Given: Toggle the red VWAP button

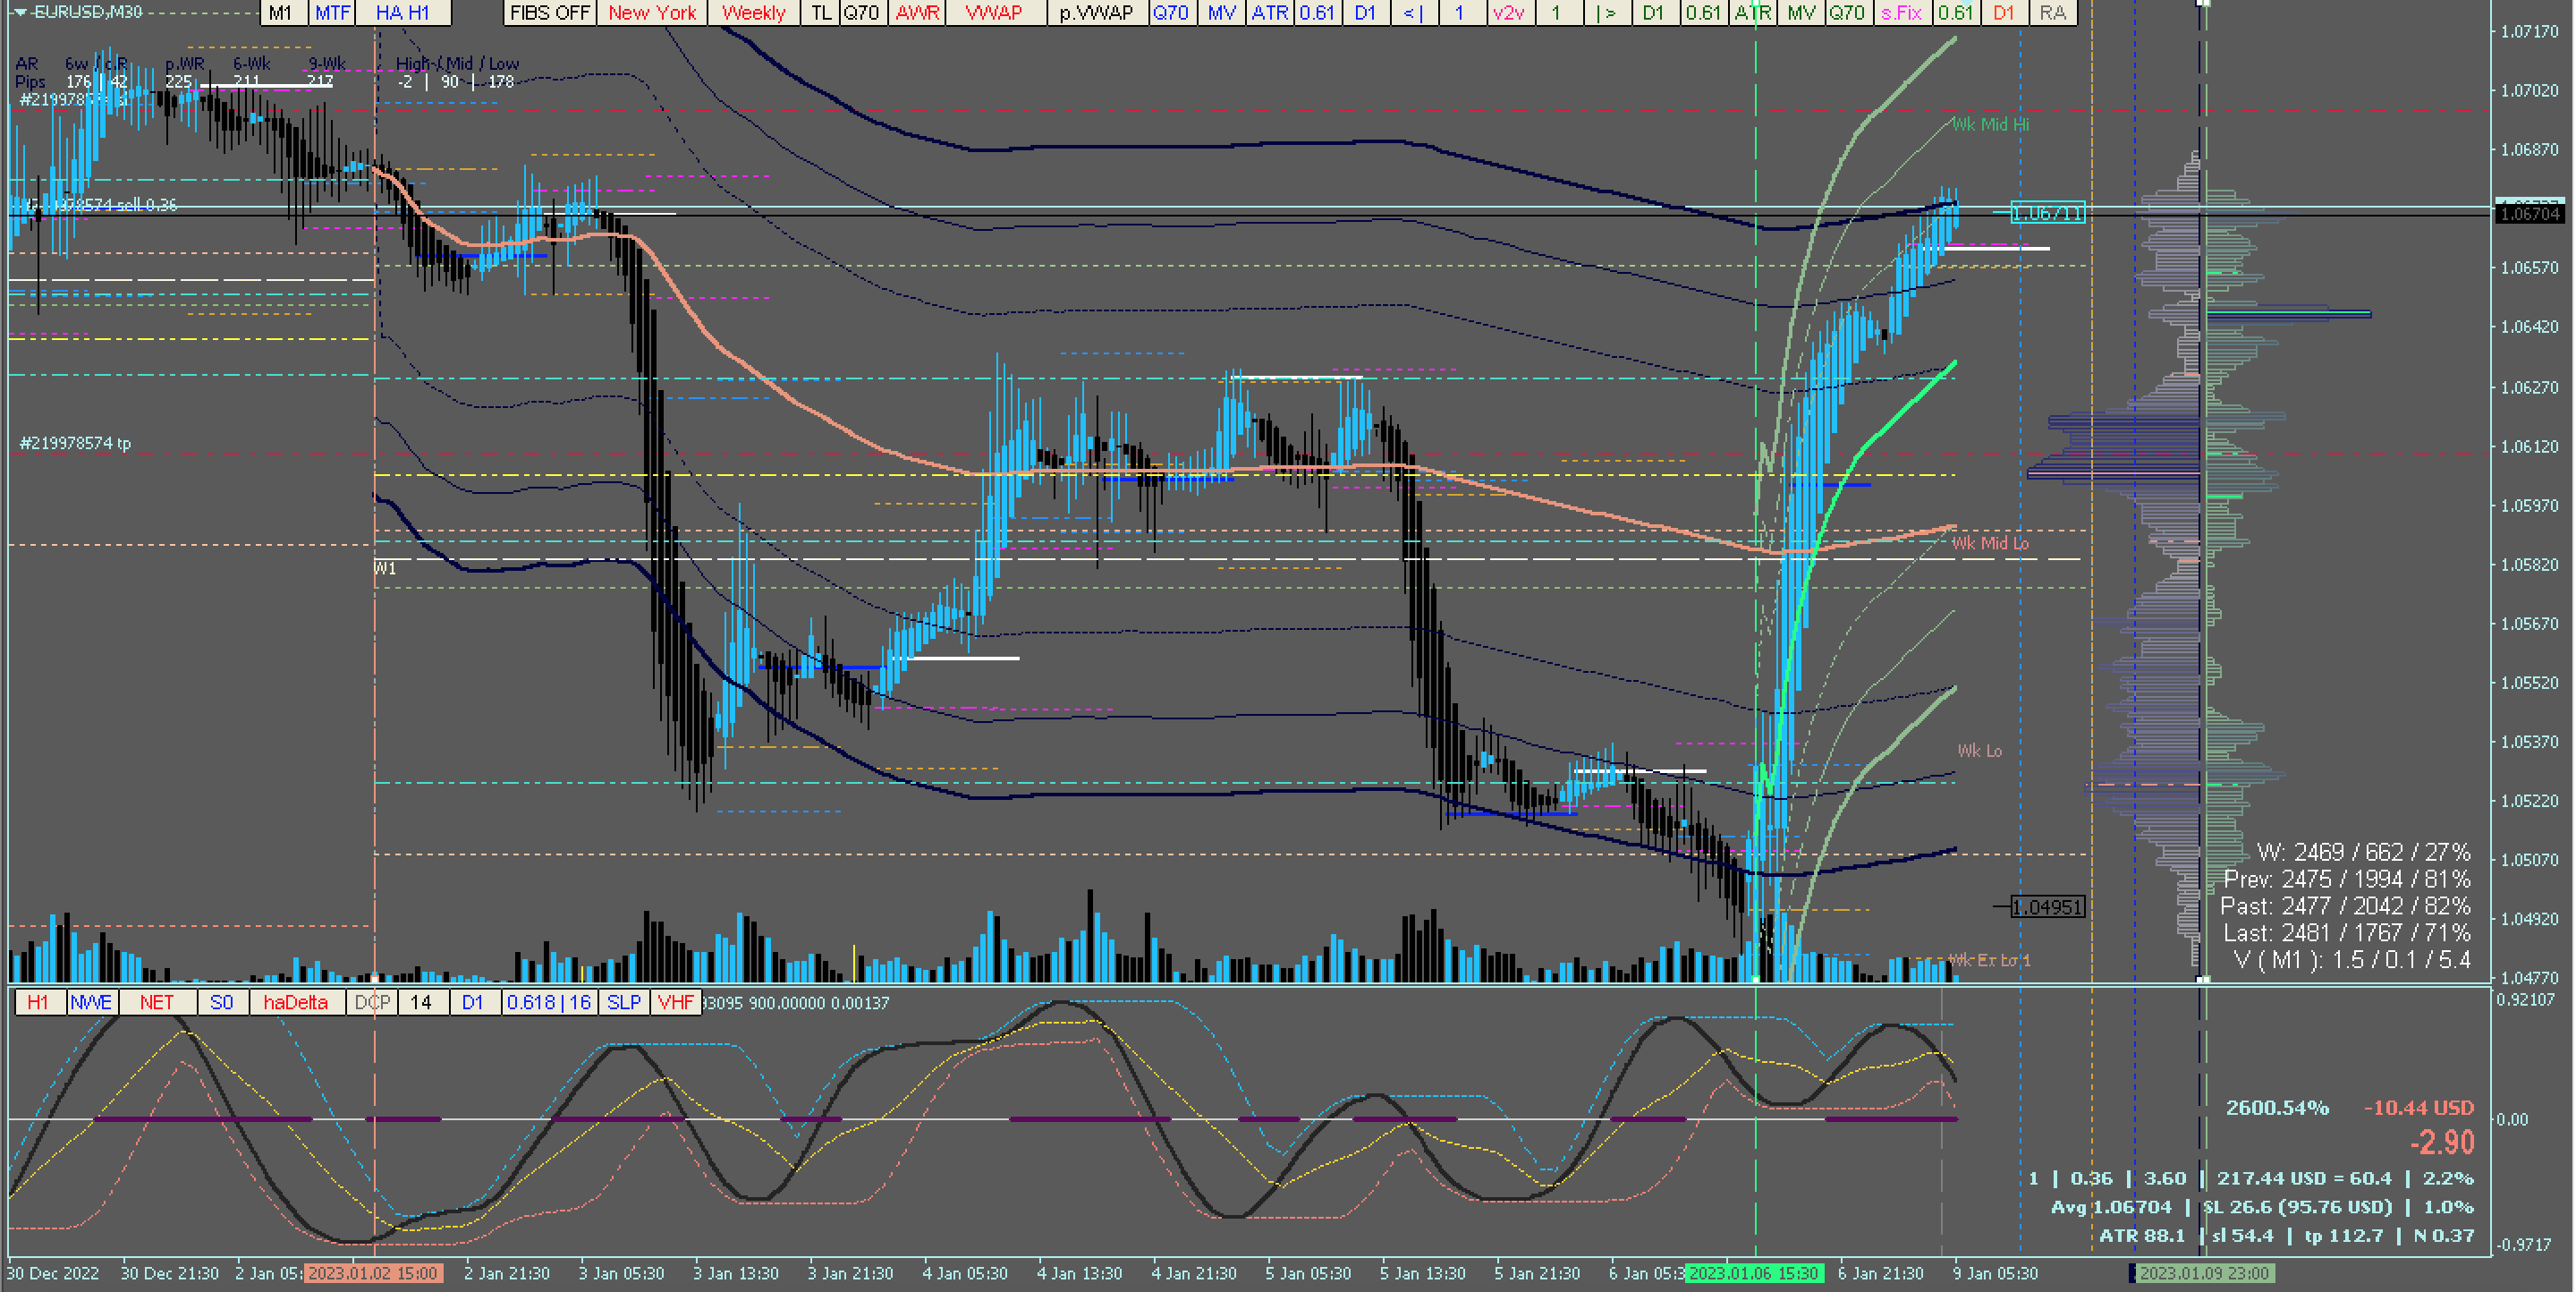Looking at the screenshot, I should [x=993, y=13].
